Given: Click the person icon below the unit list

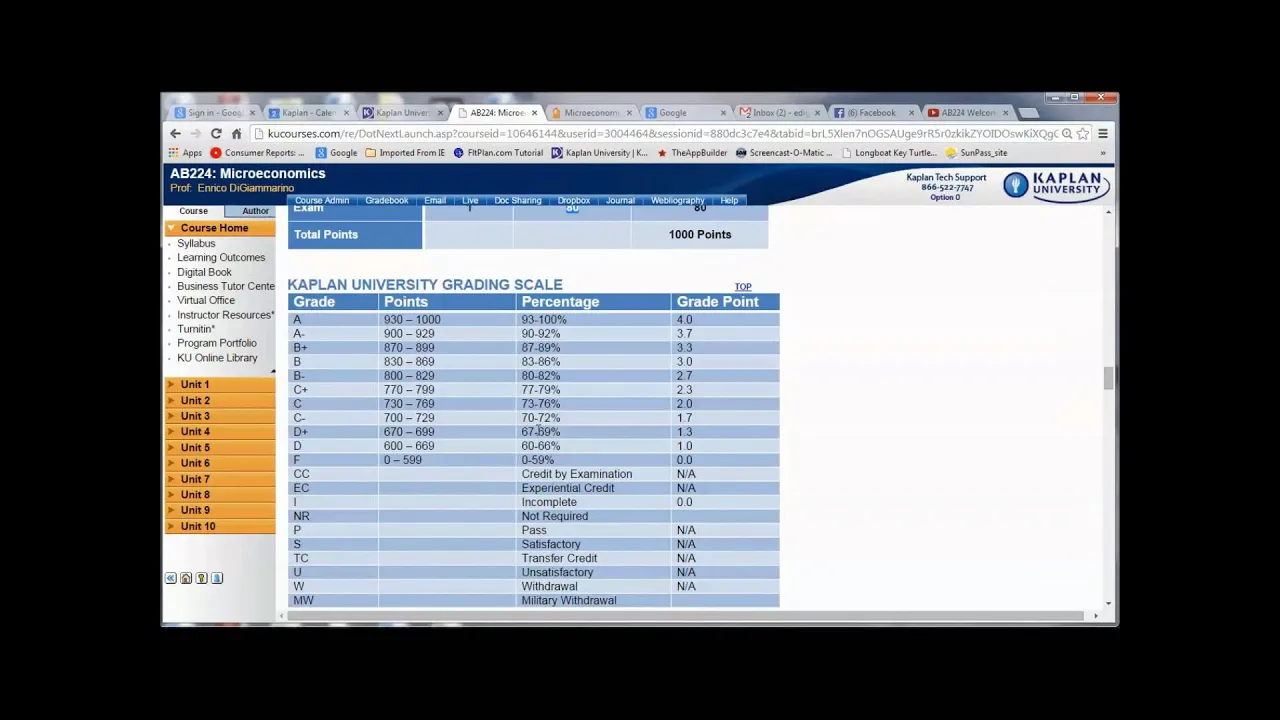Looking at the screenshot, I should click(217, 578).
